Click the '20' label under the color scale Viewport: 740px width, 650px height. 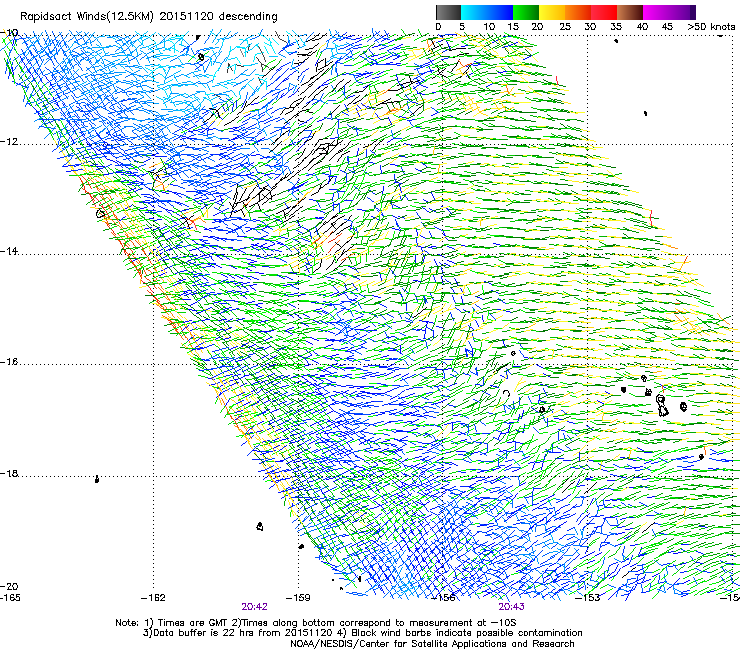pos(538,27)
